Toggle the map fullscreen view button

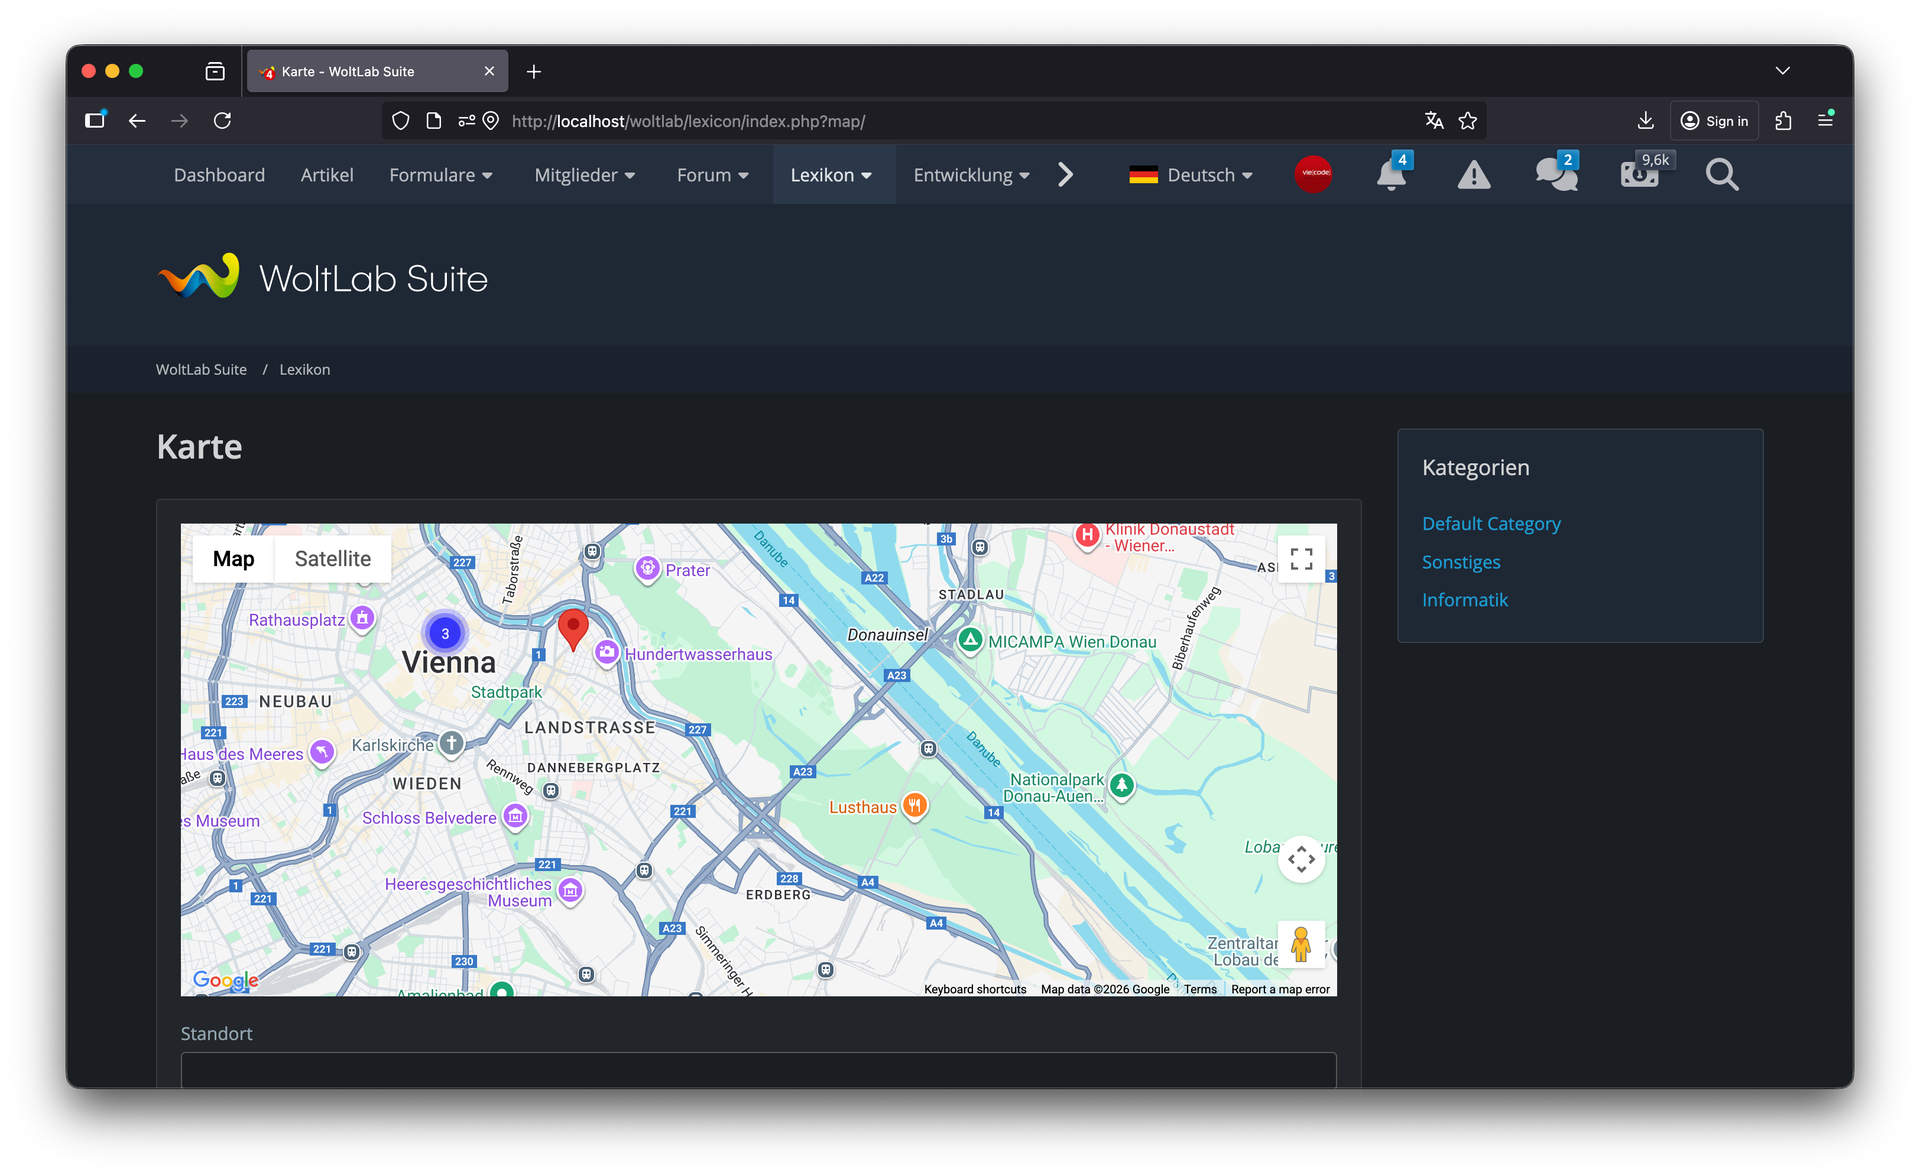click(x=1301, y=559)
